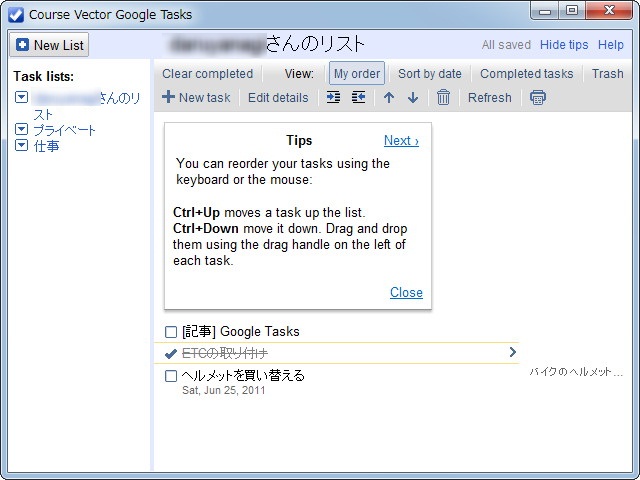Screen dimensions: 640x480
Task: Add a task via New task label
Action: coord(204,98)
